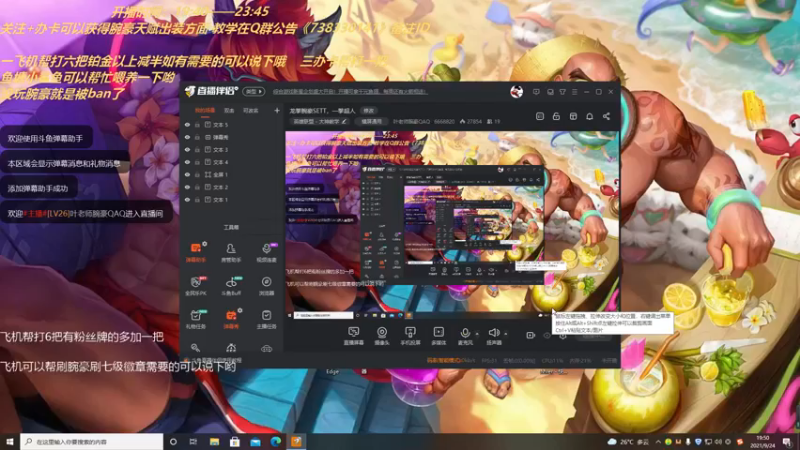Hide the 文本 2 source
Viewport: 800px width, 450px height.
187,187
